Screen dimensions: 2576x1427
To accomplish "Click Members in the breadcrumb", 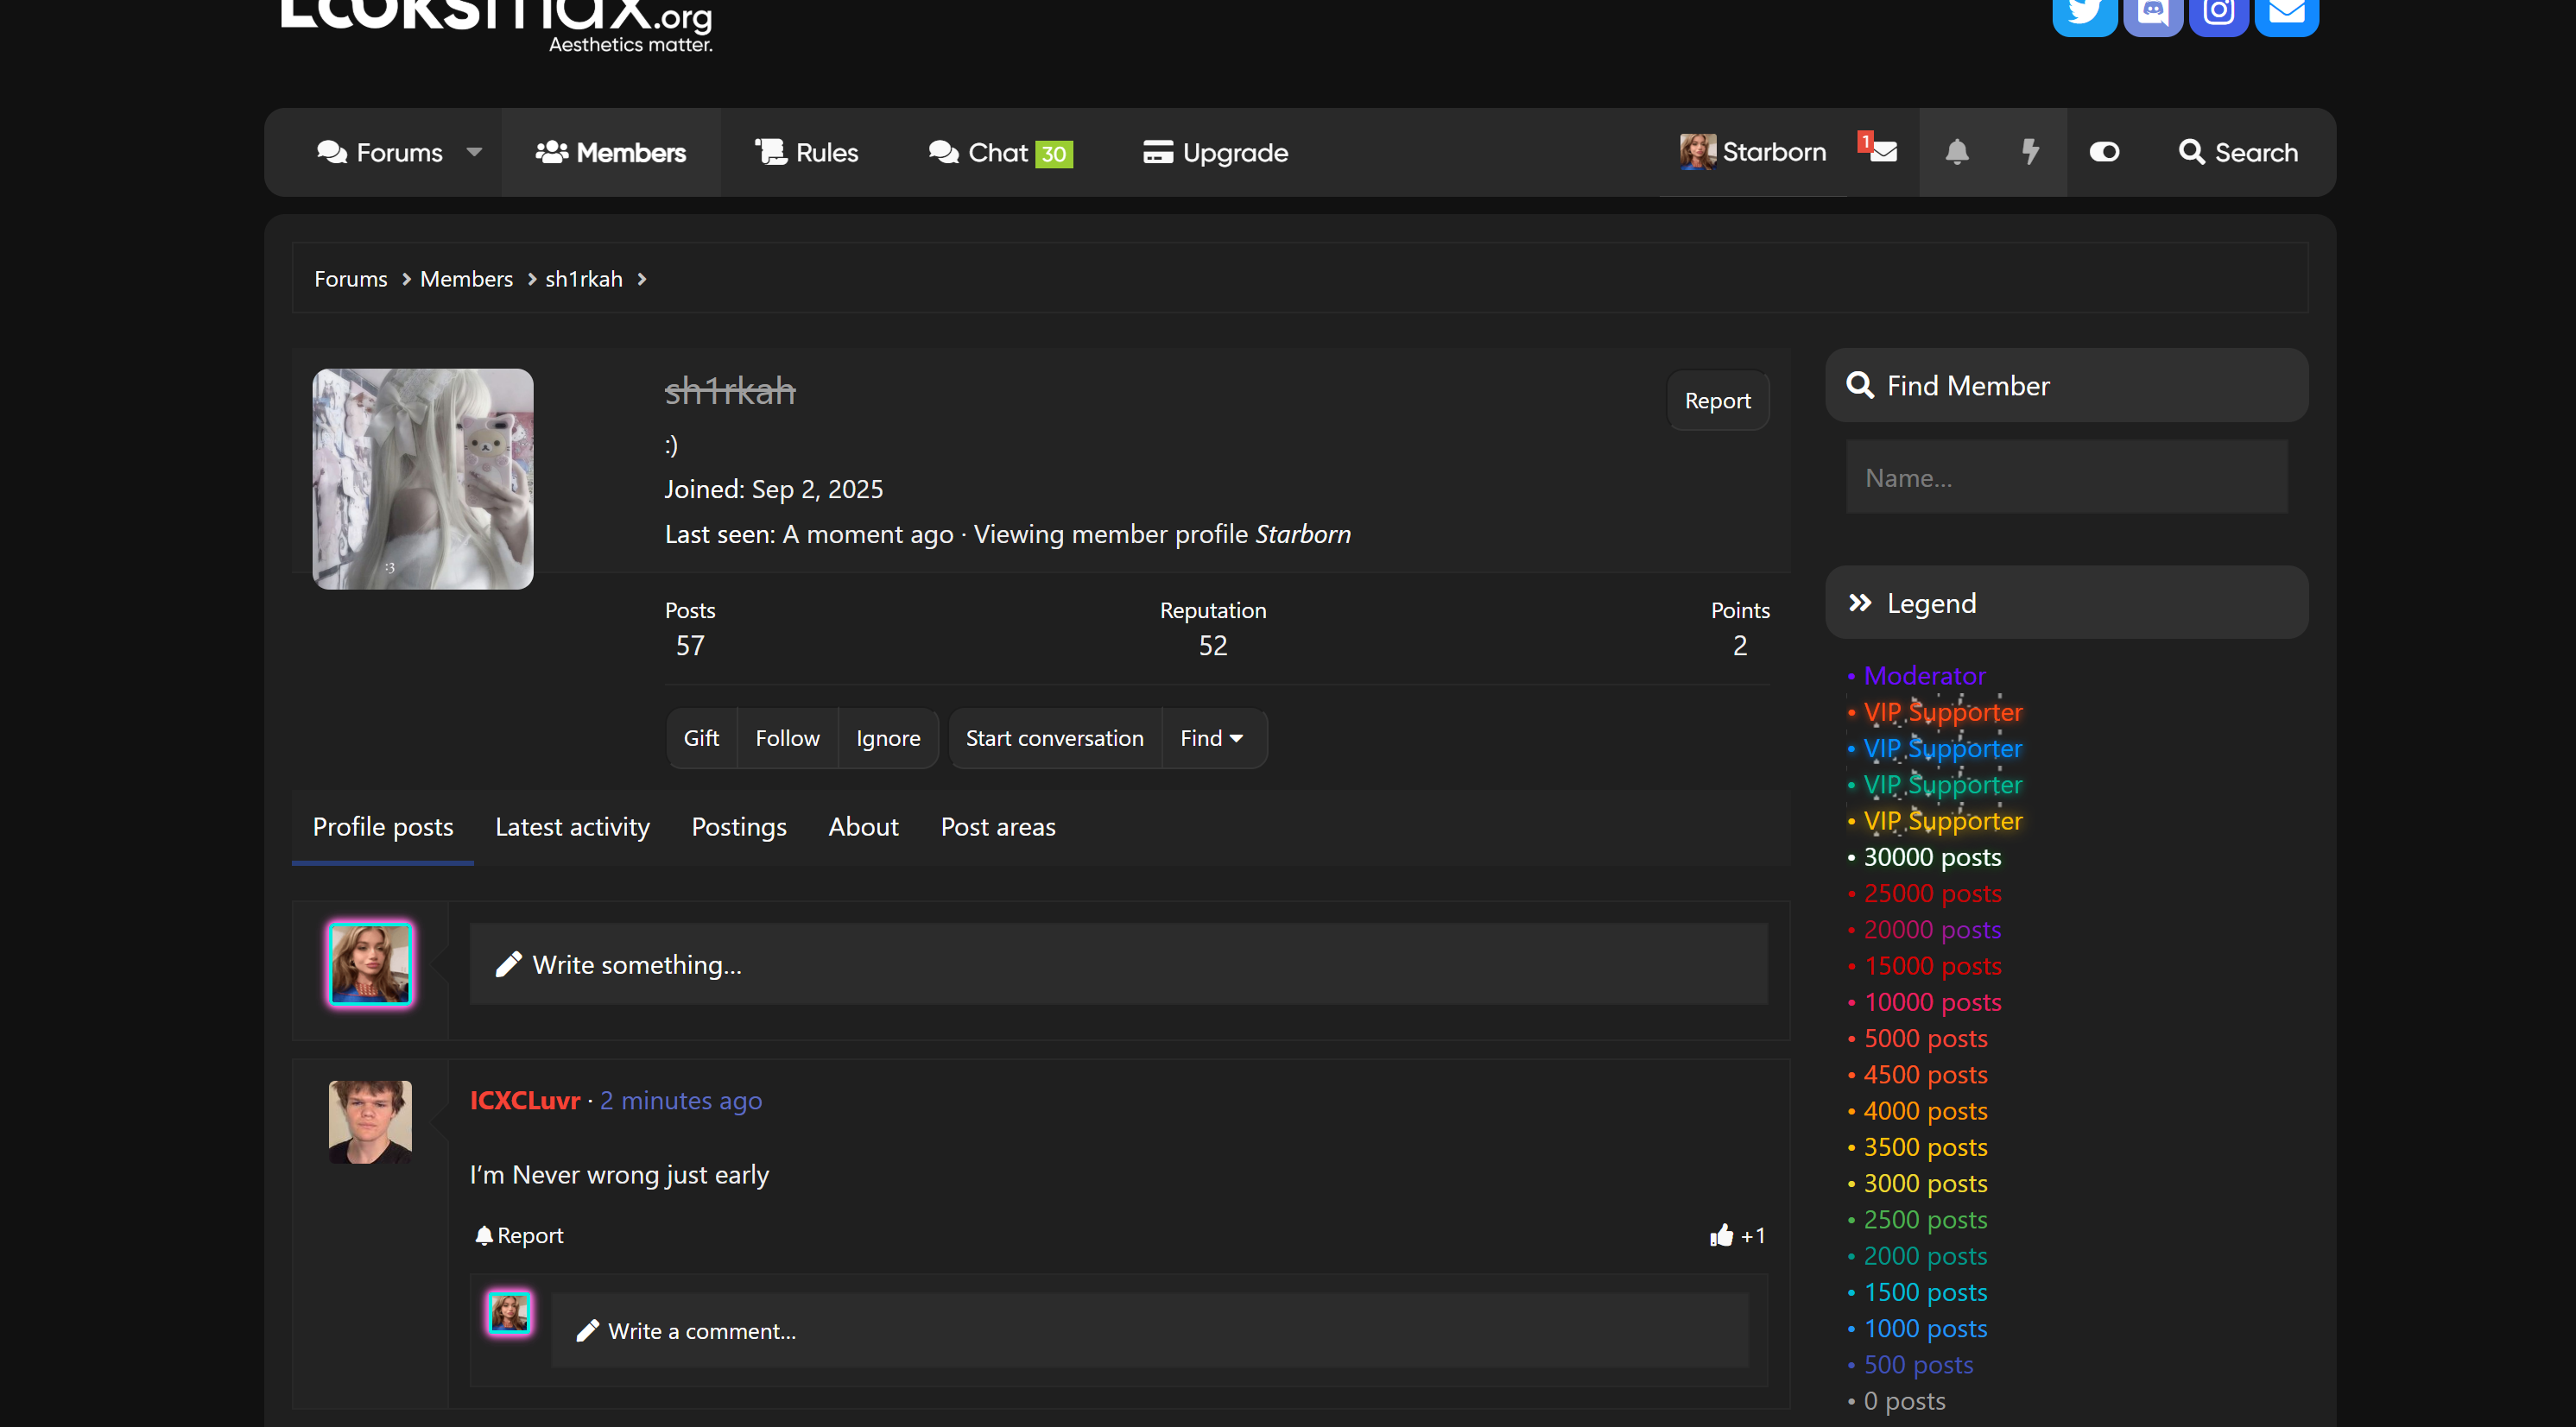I will click(466, 279).
